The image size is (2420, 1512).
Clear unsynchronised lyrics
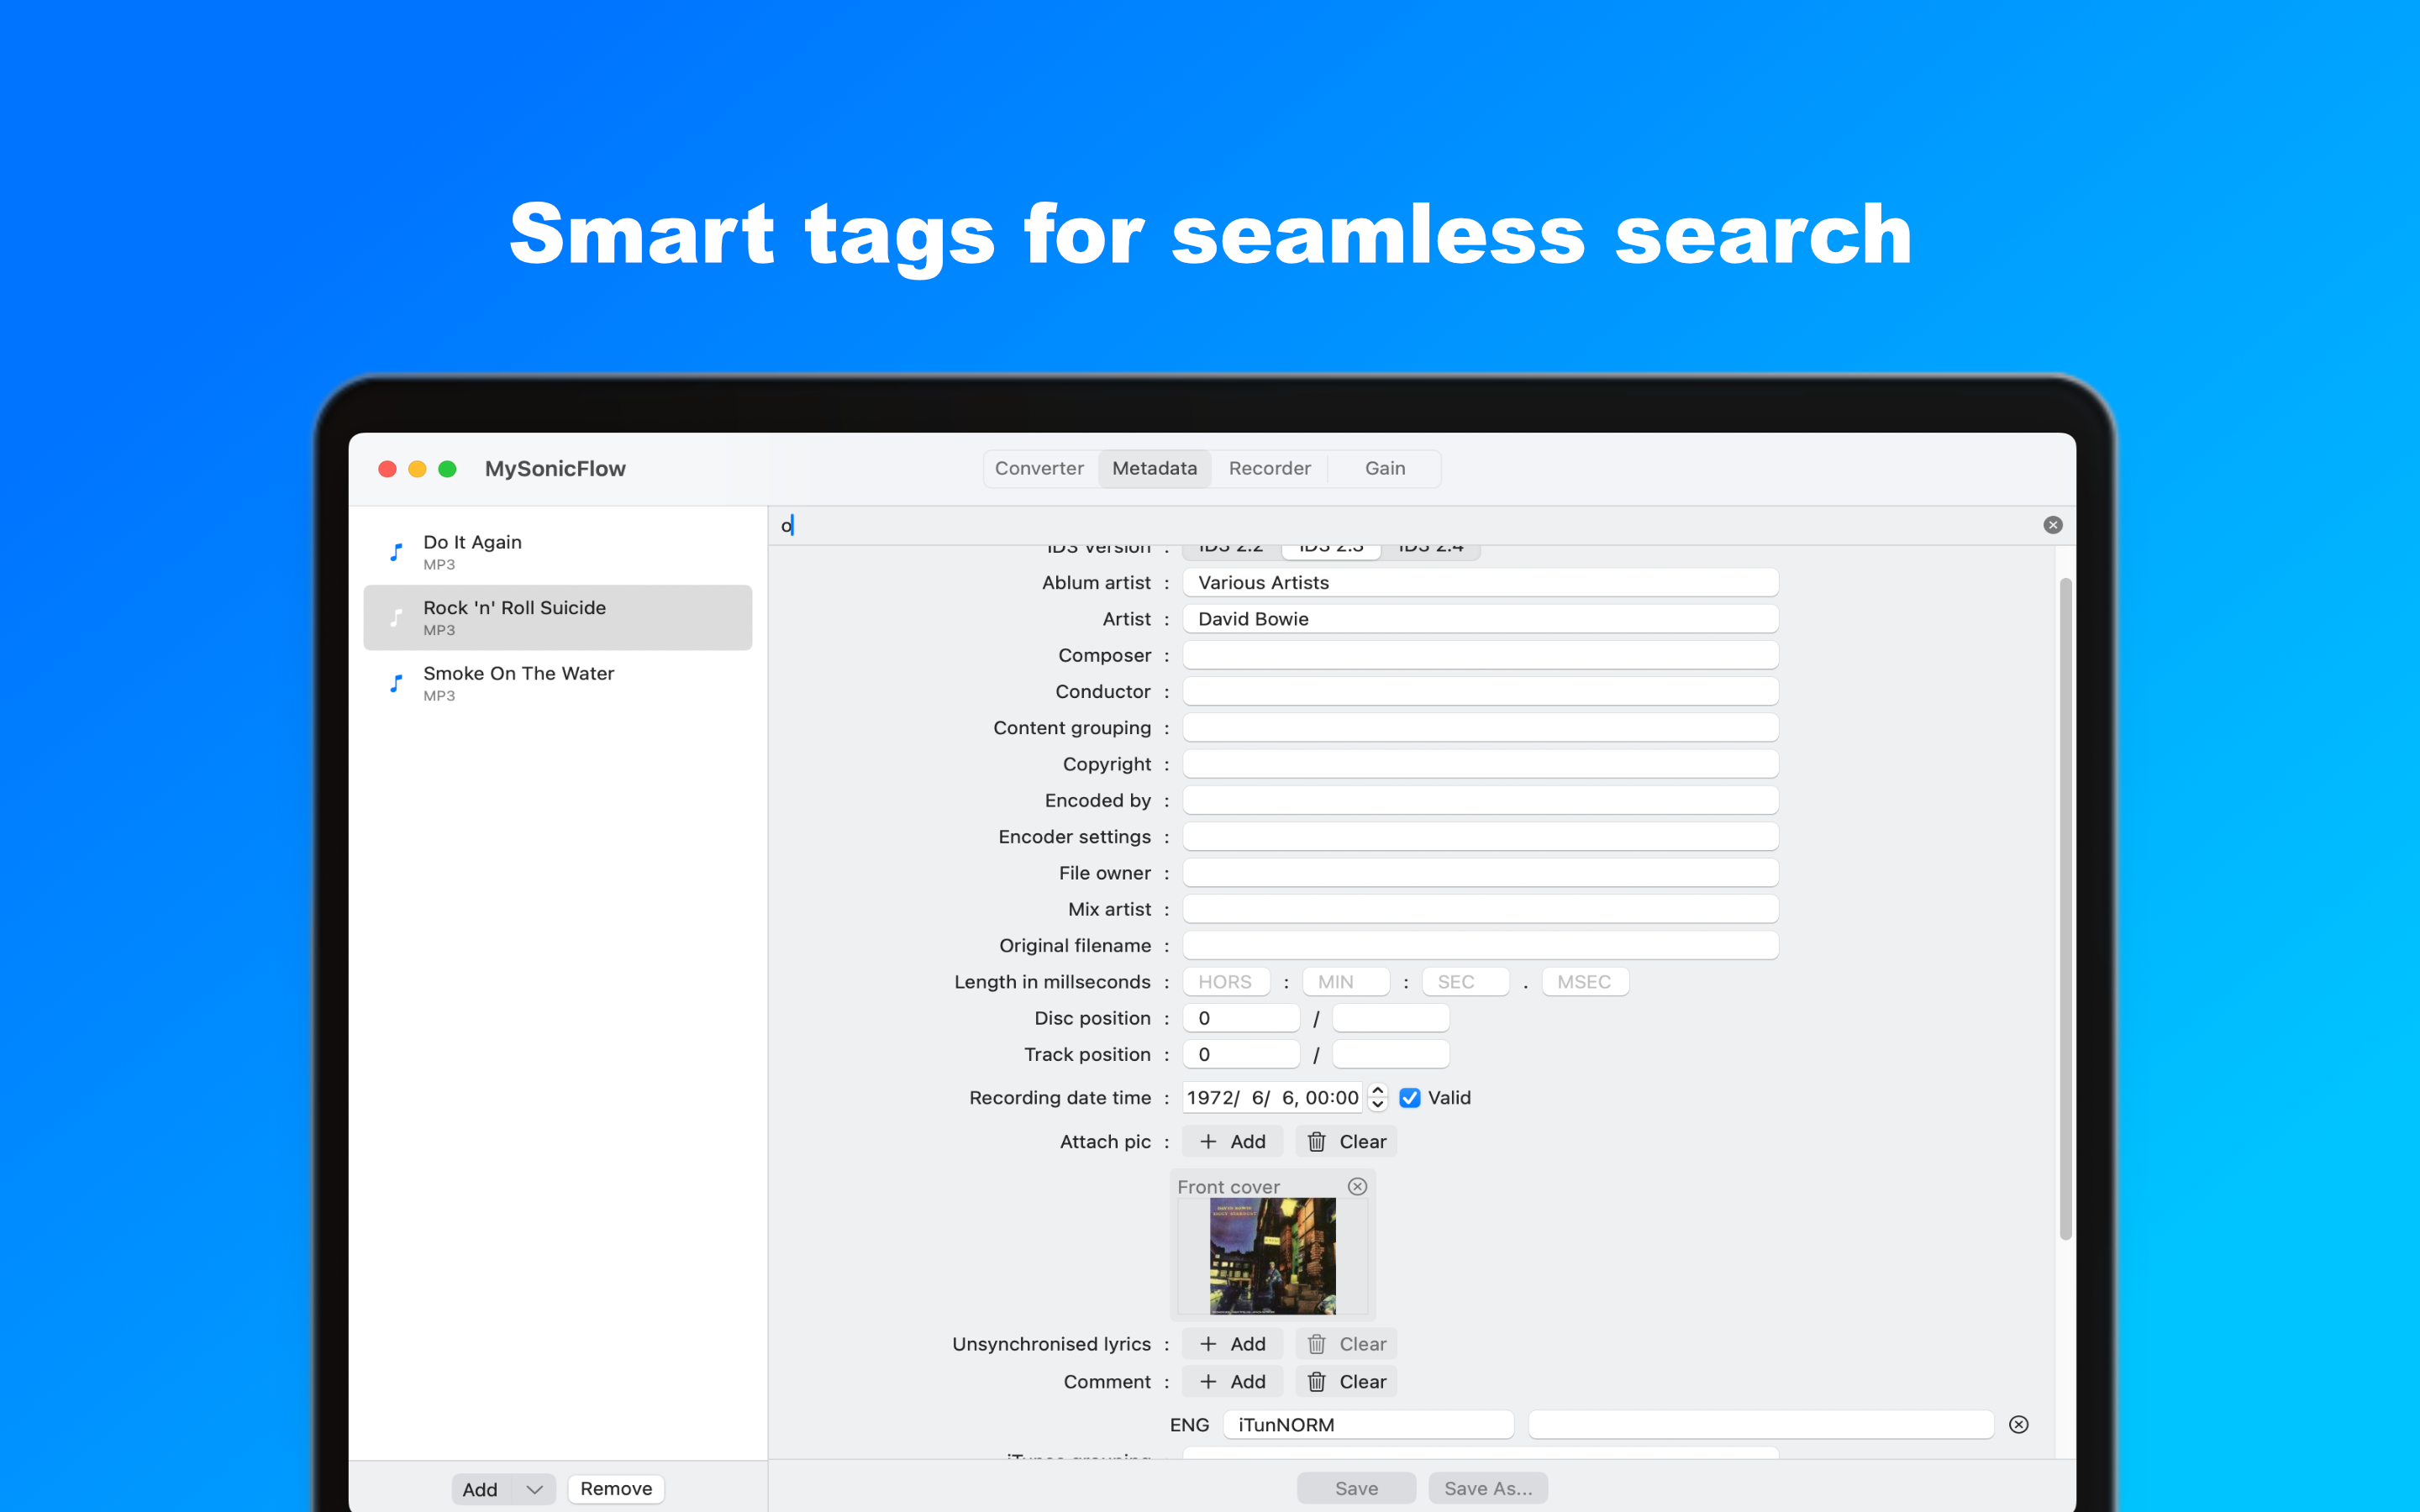(1346, 1344)
